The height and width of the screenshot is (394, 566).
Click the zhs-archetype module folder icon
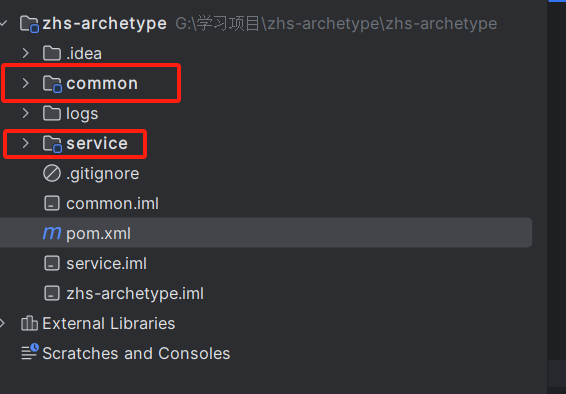(30, 24)
